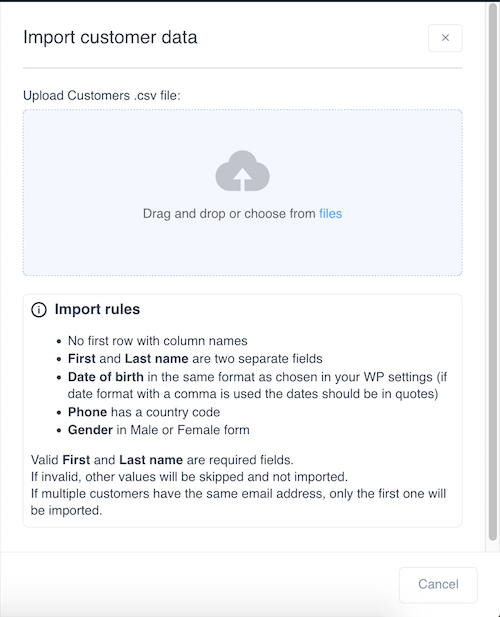The width and height of the screenshot is (500, 617).
Task: Click the 'Phone has a country code' rule
Action: point(144,412)
